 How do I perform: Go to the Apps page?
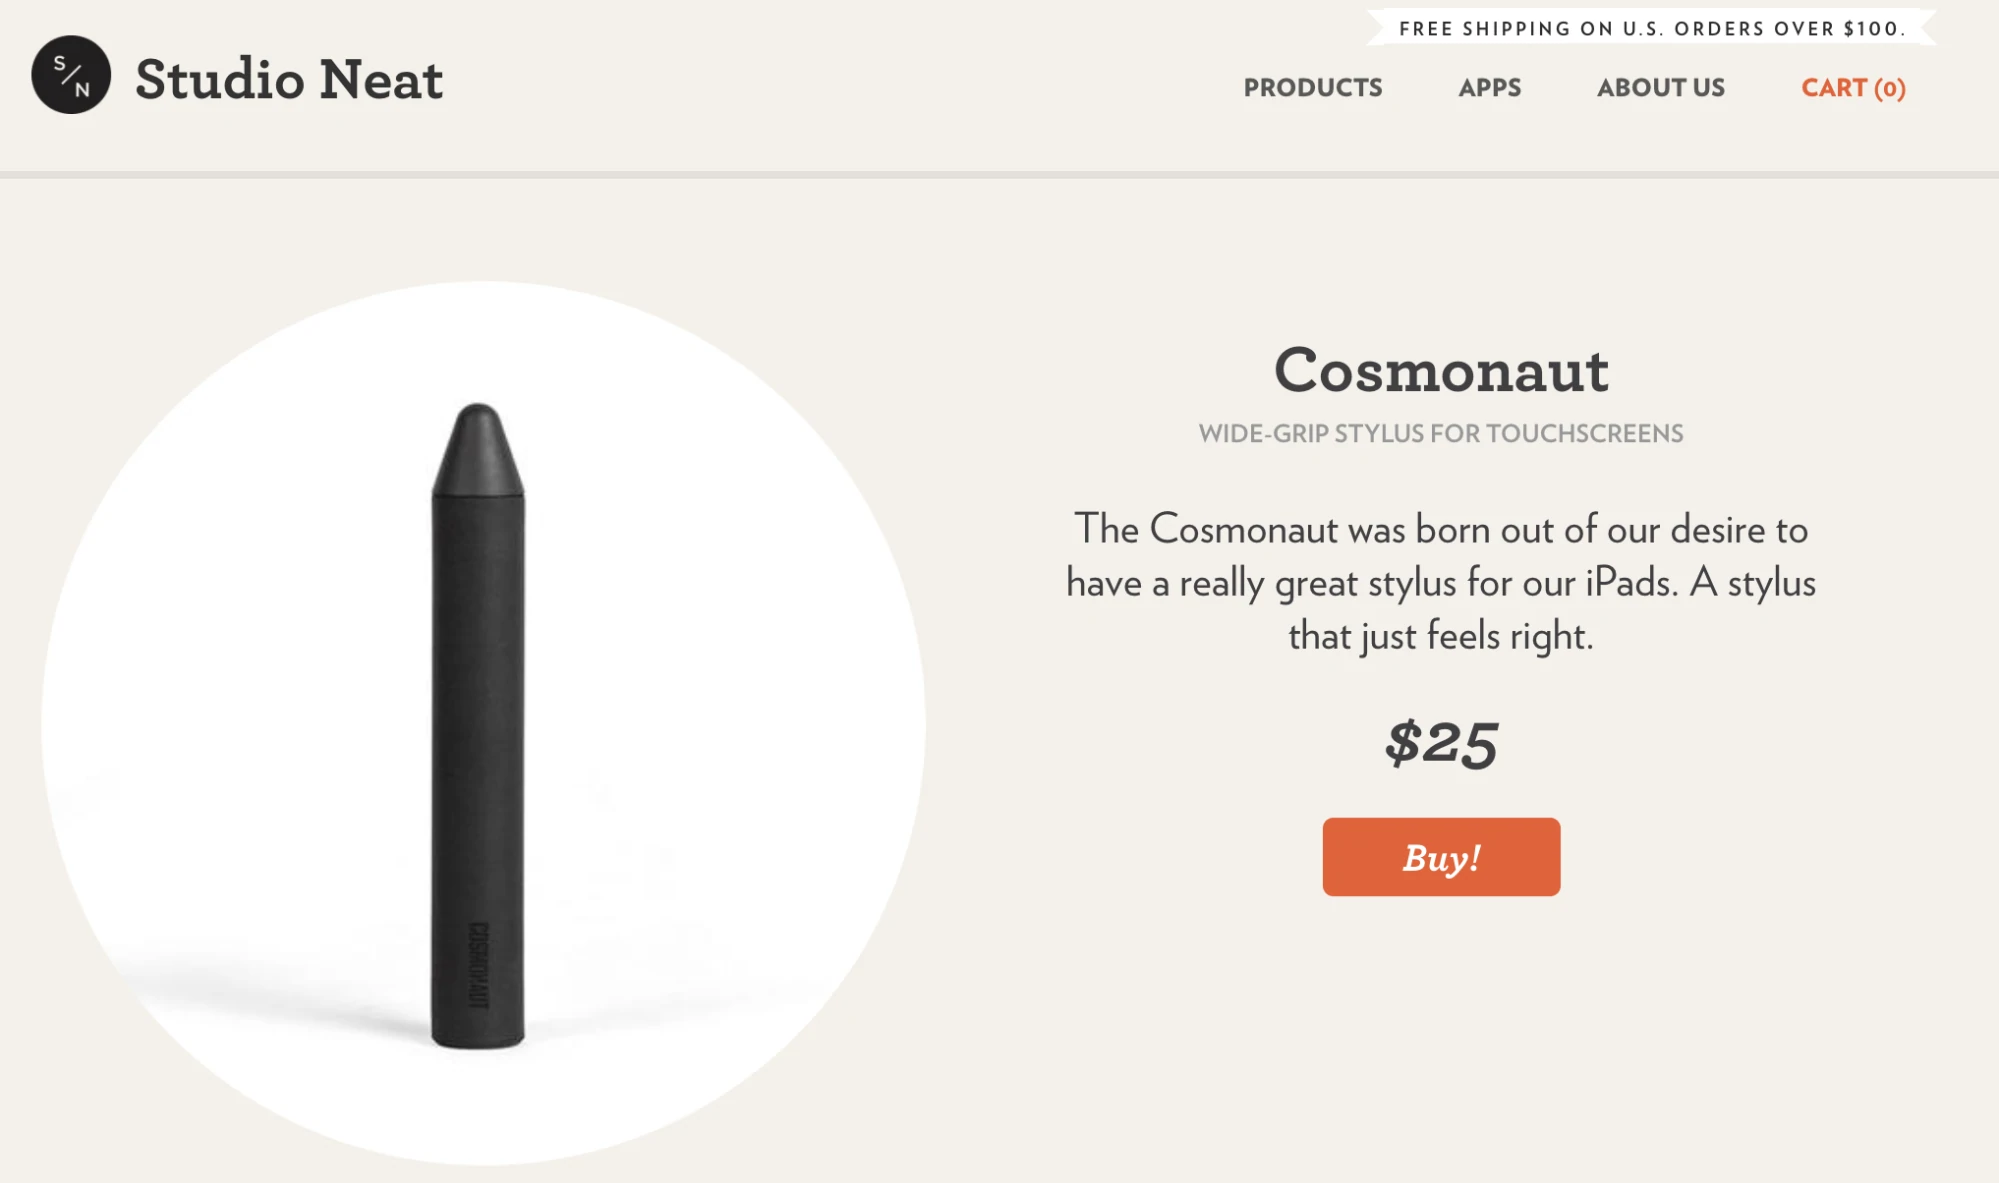pyautogui.click(x=1489, y=88)
